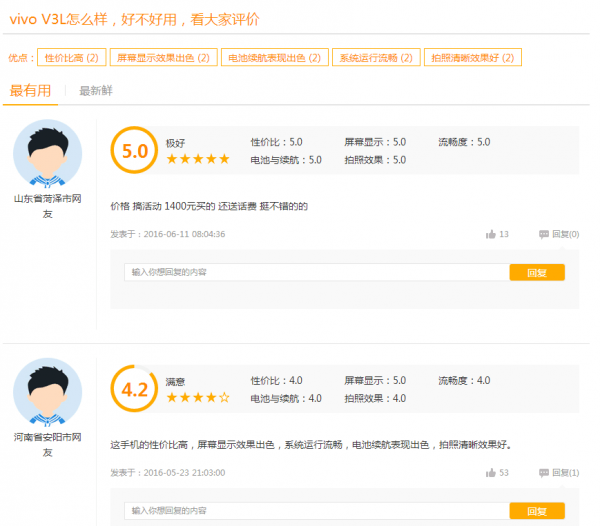Select 拍照清晰效果好 (2) tag
Screen dimensions: 600x526
[472, 58]
